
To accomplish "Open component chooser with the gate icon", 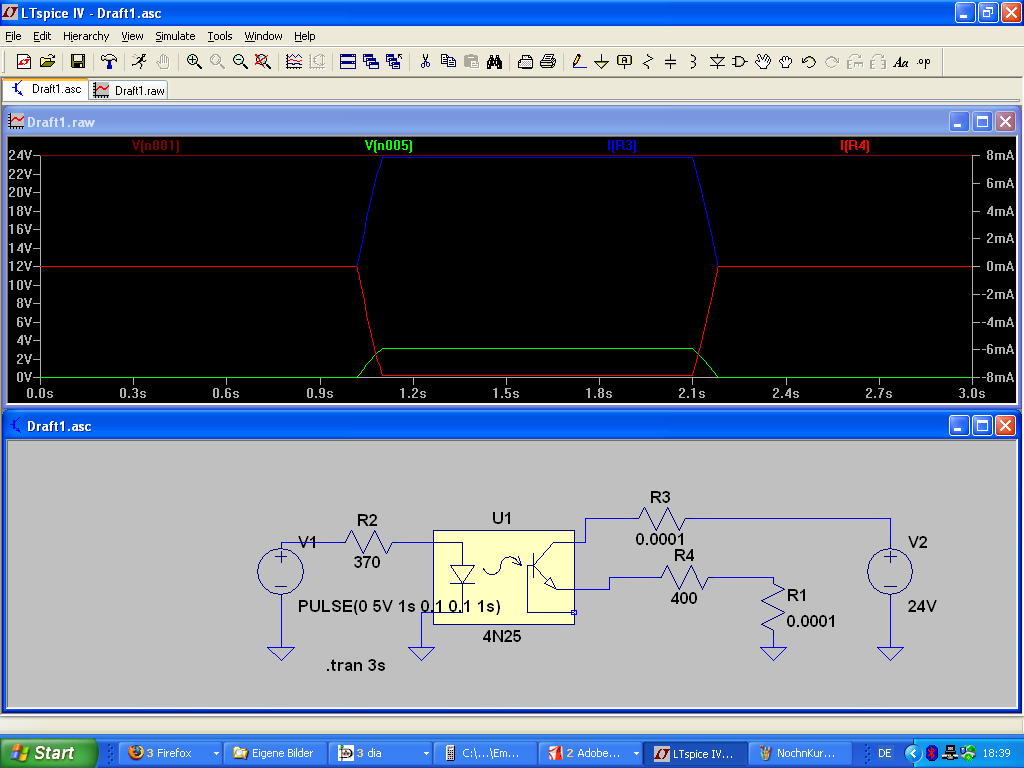I will [x=739, y=61].
